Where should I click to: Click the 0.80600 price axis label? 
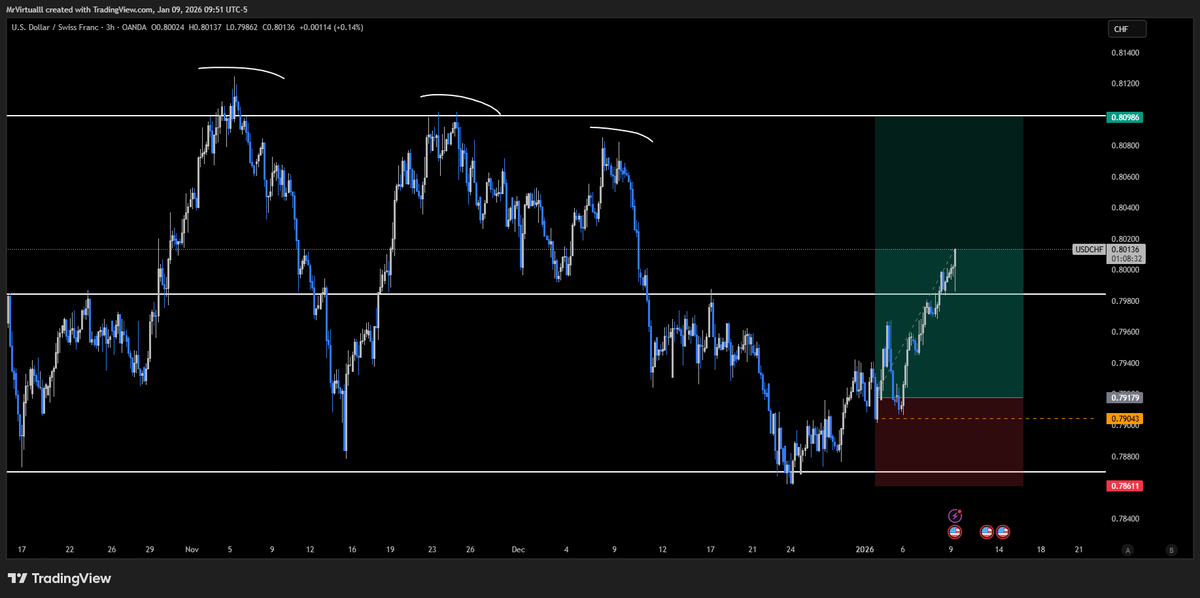(x=1126, y=176)
